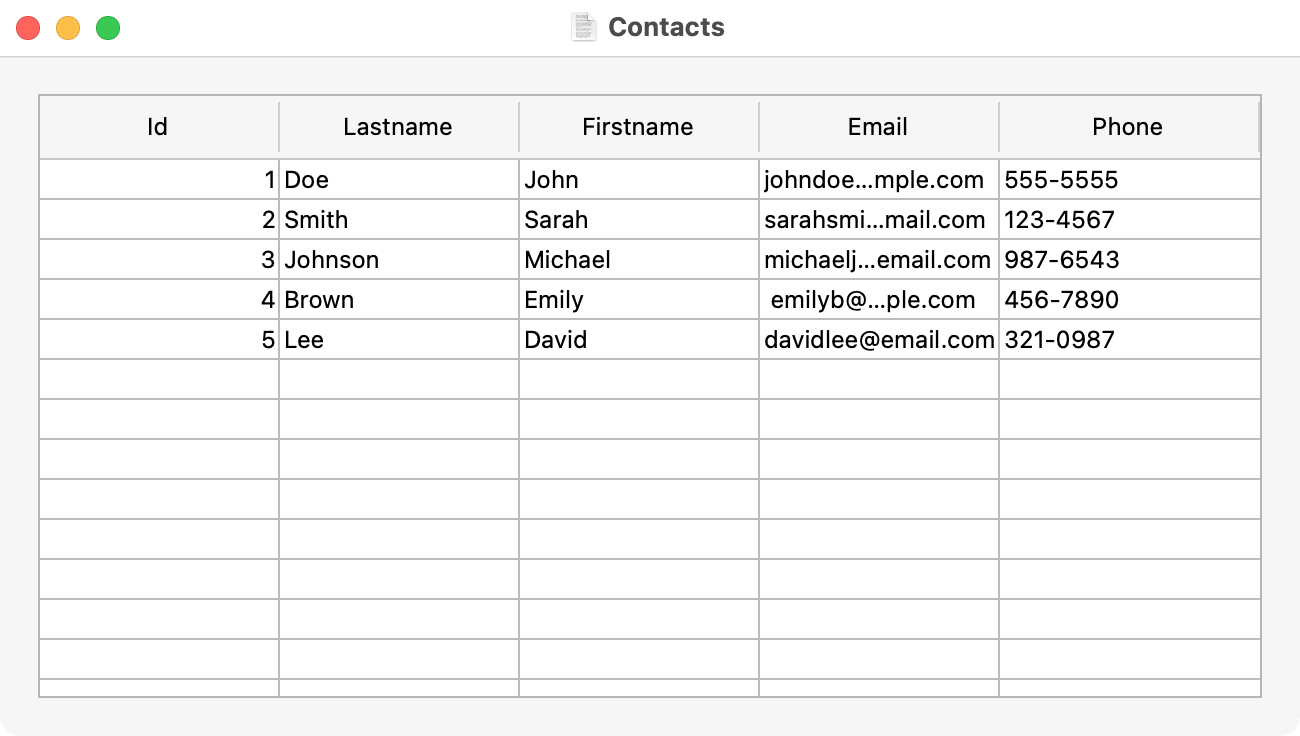Sort table by Id column header
1300x736 pixels.
tap(158, 127)
